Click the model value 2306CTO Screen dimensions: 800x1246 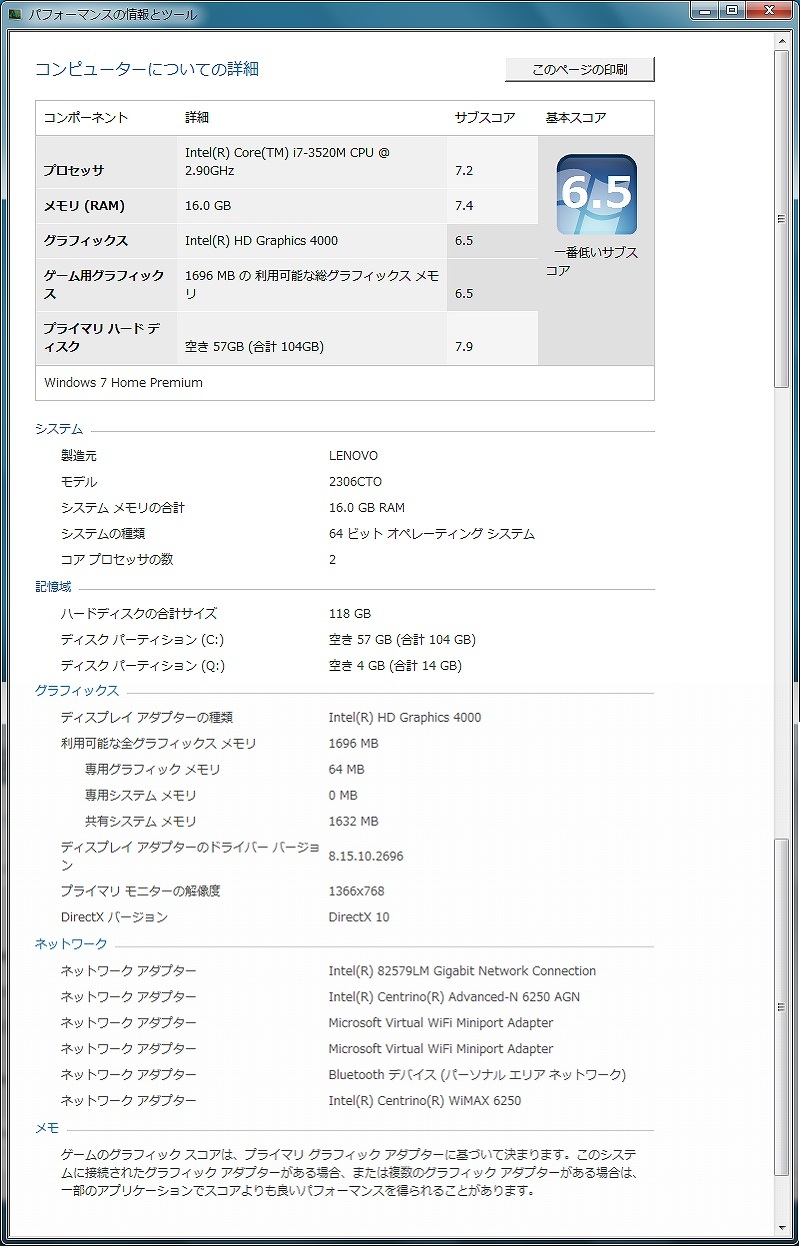[x=355, y=482]
